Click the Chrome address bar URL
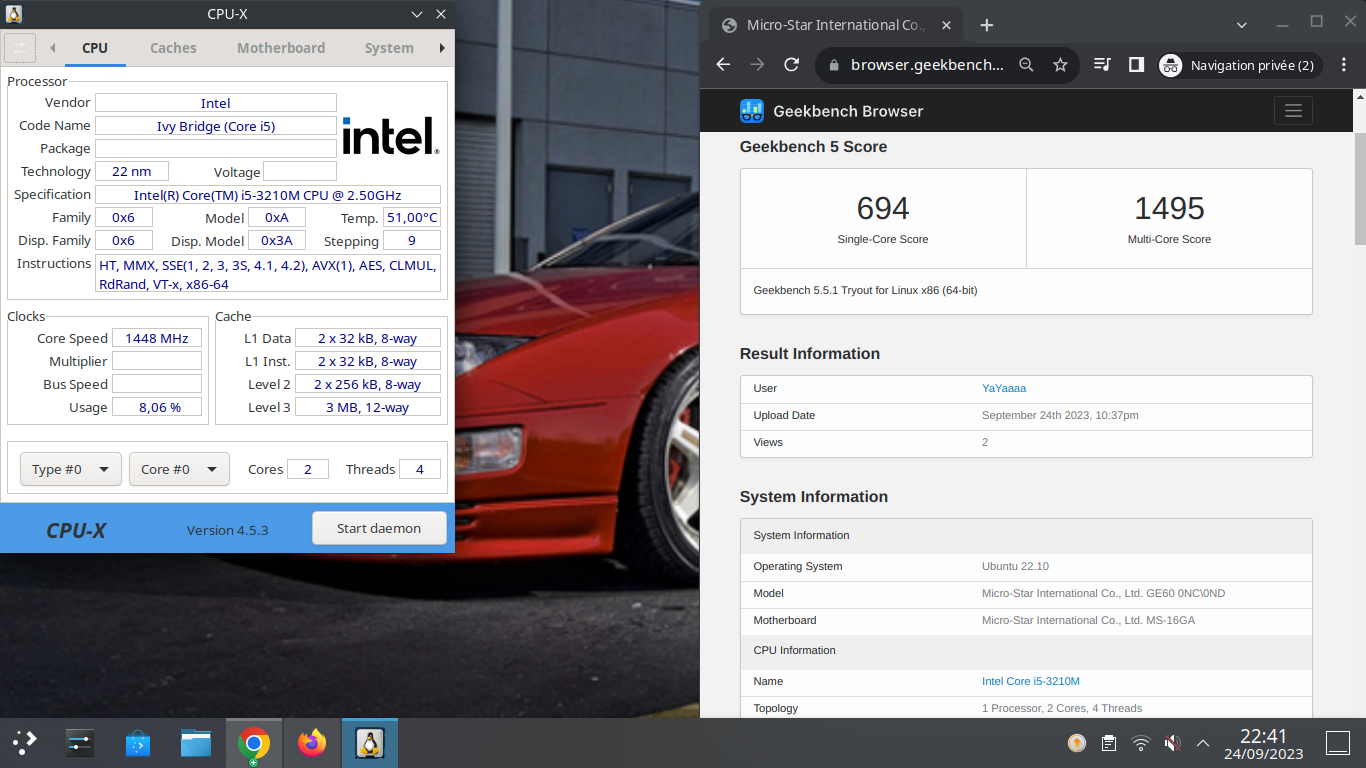1366x768 pixels. [927, 65]
